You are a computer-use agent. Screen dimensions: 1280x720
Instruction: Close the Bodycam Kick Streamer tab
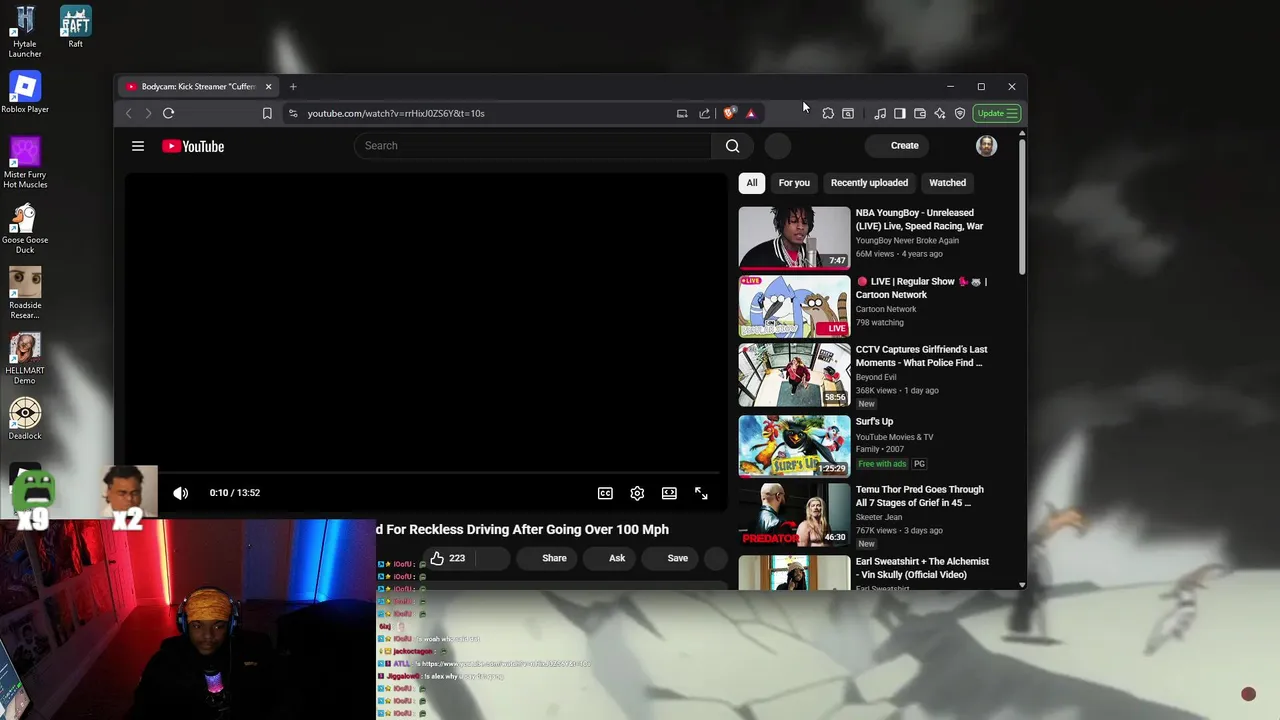pos(268,87)
